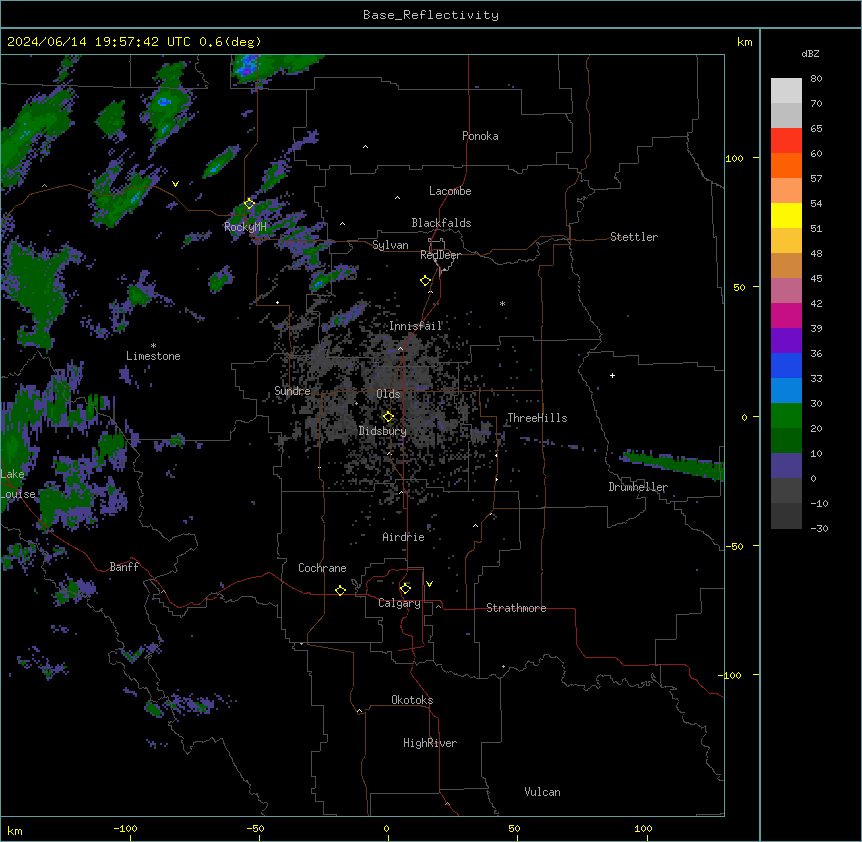Viewport: 862px width, 842px height.
Task: Select the Vulcan label
Action: coord(542,792)
